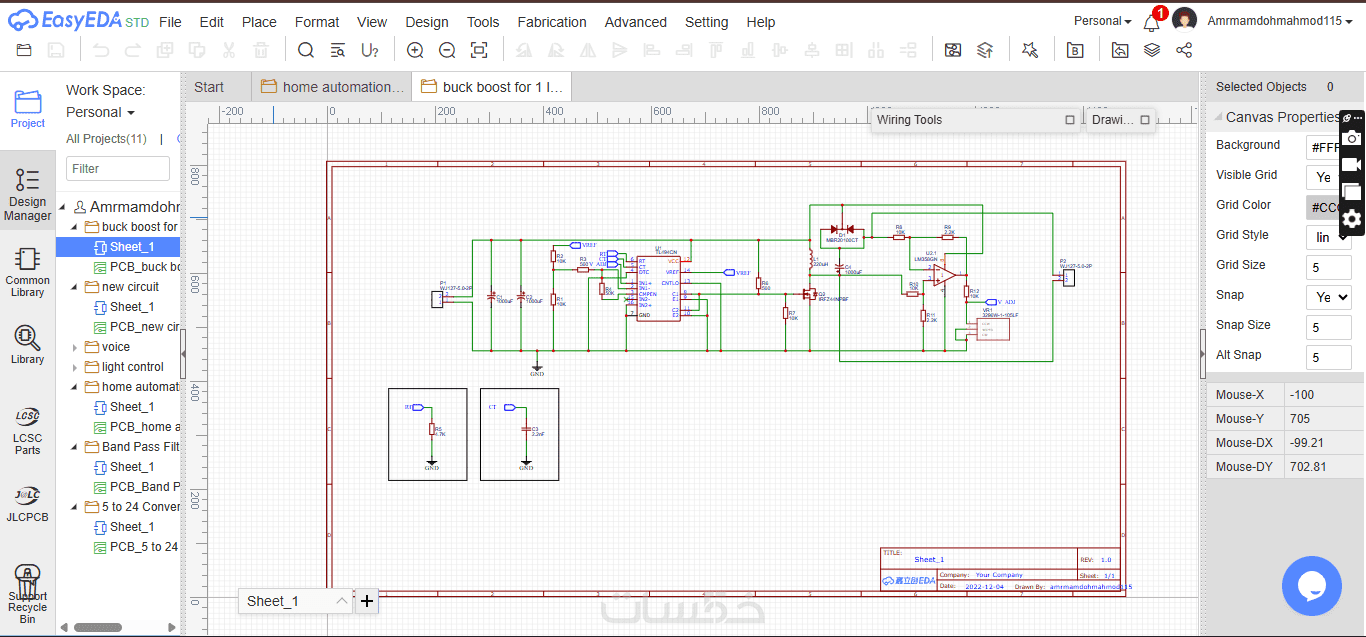Click the BOM export toolbar icon
1366x637 pixels.
(1075, 50)
